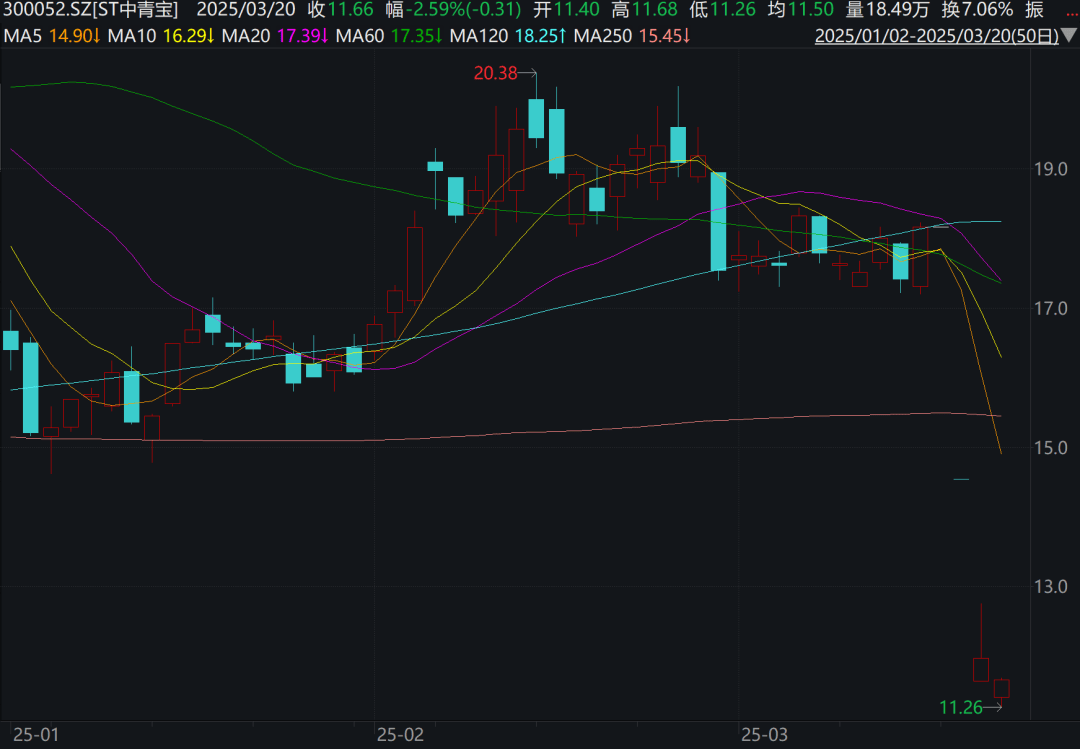This screenshot has width=1080, height=749.
Task: Click the average price 均11.50 value
Action: (800, 10)
